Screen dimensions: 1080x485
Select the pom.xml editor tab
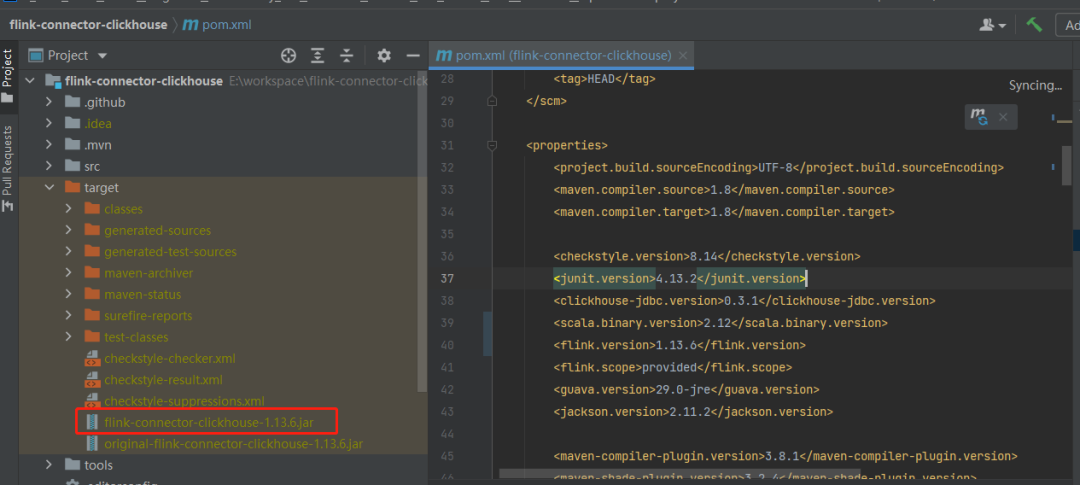pos(561,56)
